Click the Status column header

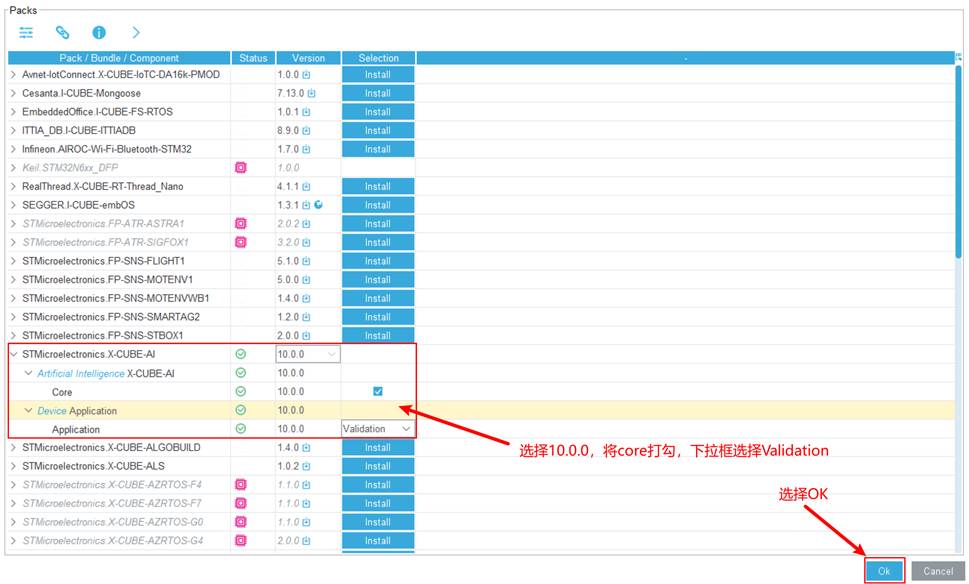pyautogui.click(x=253, y=58)
